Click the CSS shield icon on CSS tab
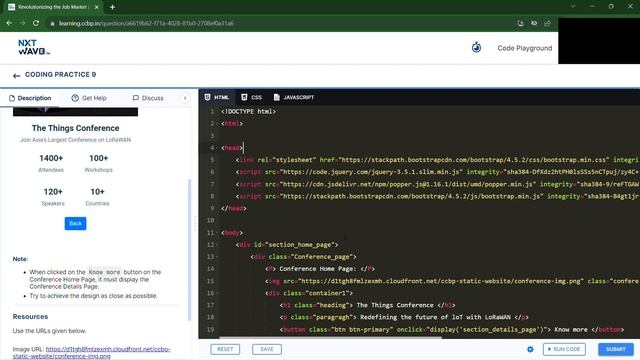Screen dimensions: 640x360 point(244,97)
